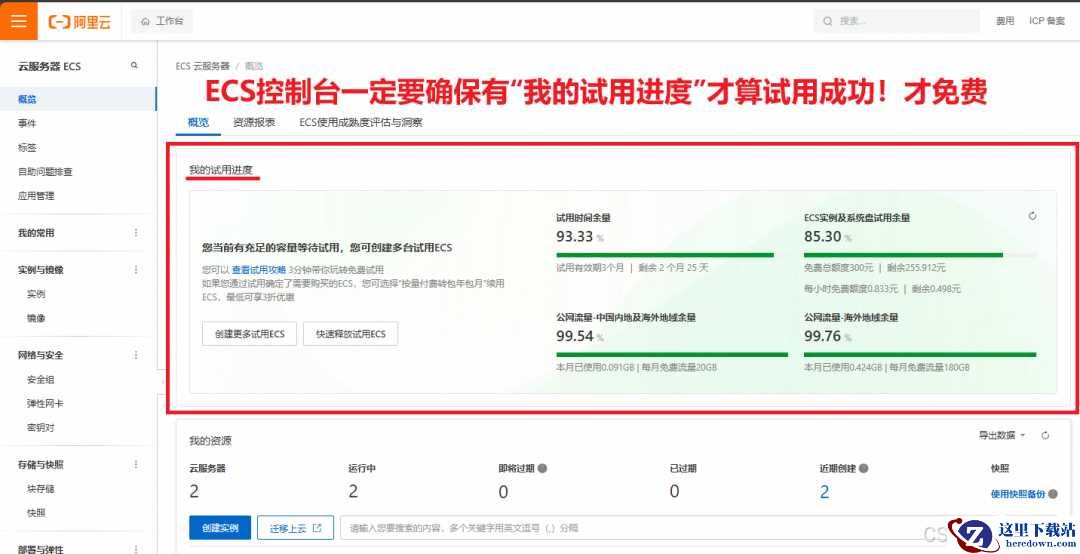This screenshot has width=1080, height=554.
Task: Click the 云服务器 count 2
Action: (x=195, y=492)
